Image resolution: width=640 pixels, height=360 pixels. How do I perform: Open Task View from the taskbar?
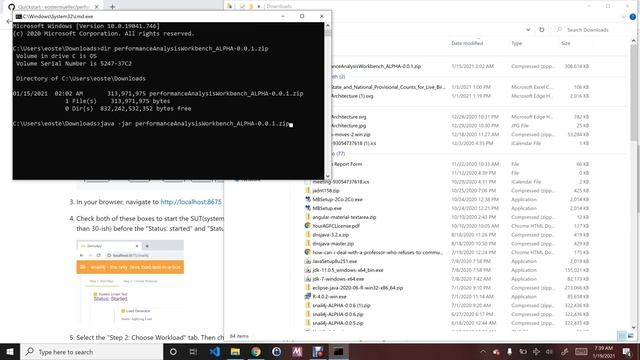pos(193,351)
